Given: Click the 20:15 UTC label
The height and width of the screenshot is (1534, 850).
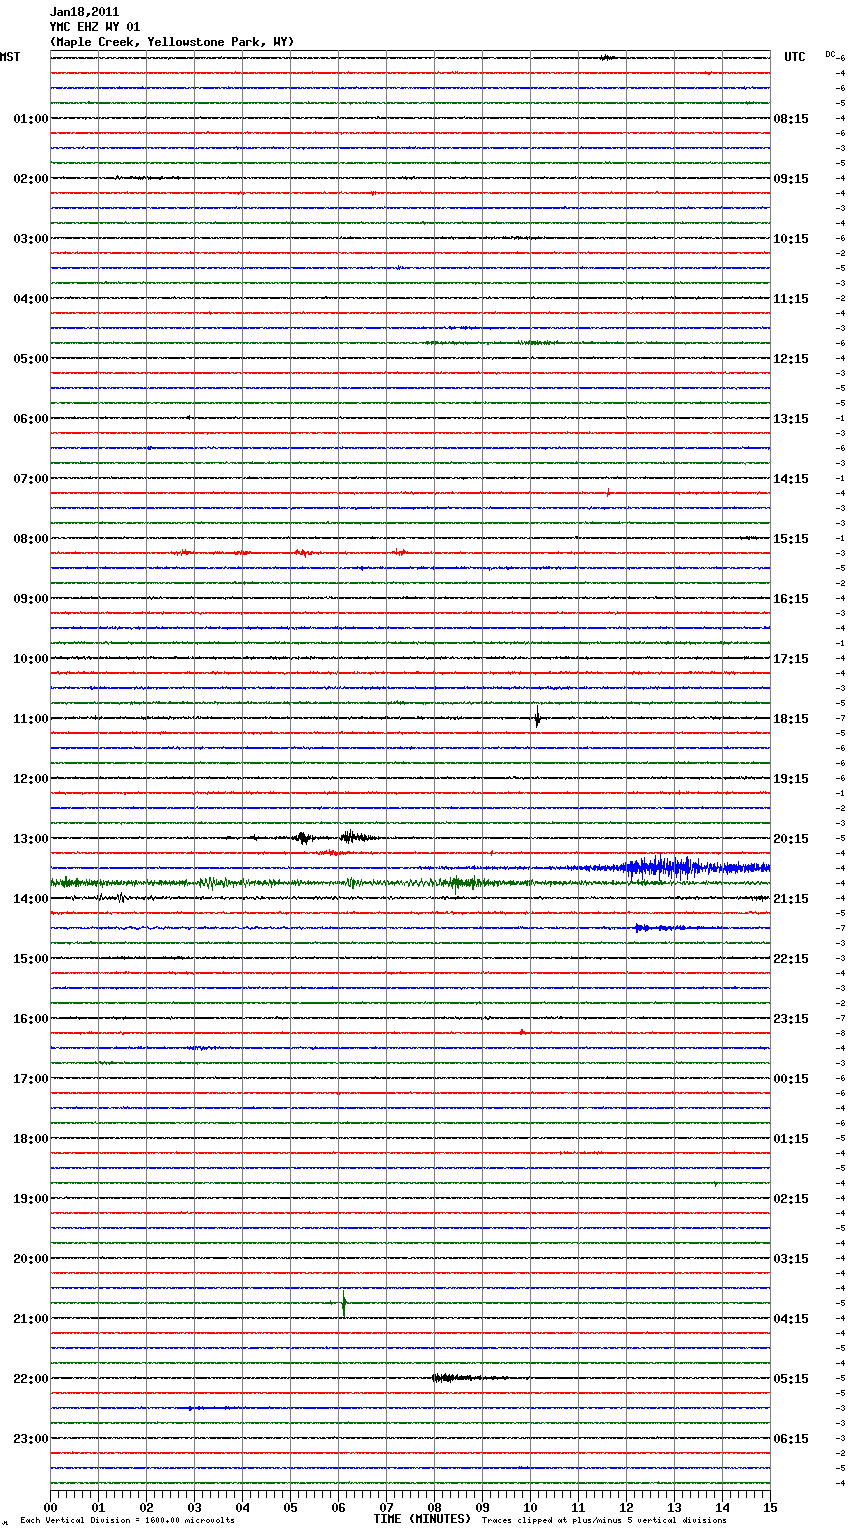Looking at the screenshot, I should [791, 839].
